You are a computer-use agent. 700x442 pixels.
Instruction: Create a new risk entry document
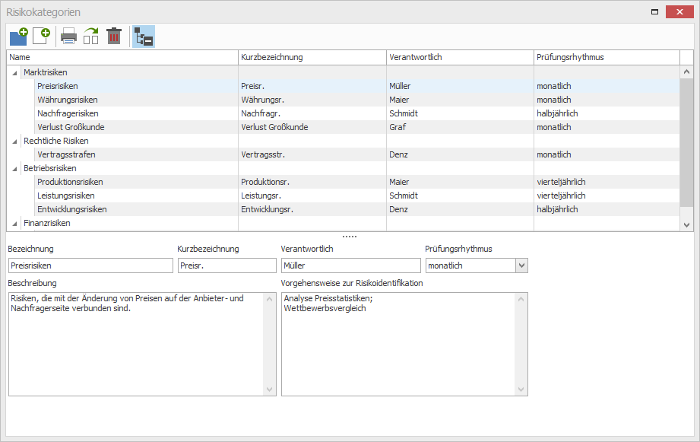tap(42, 36)
